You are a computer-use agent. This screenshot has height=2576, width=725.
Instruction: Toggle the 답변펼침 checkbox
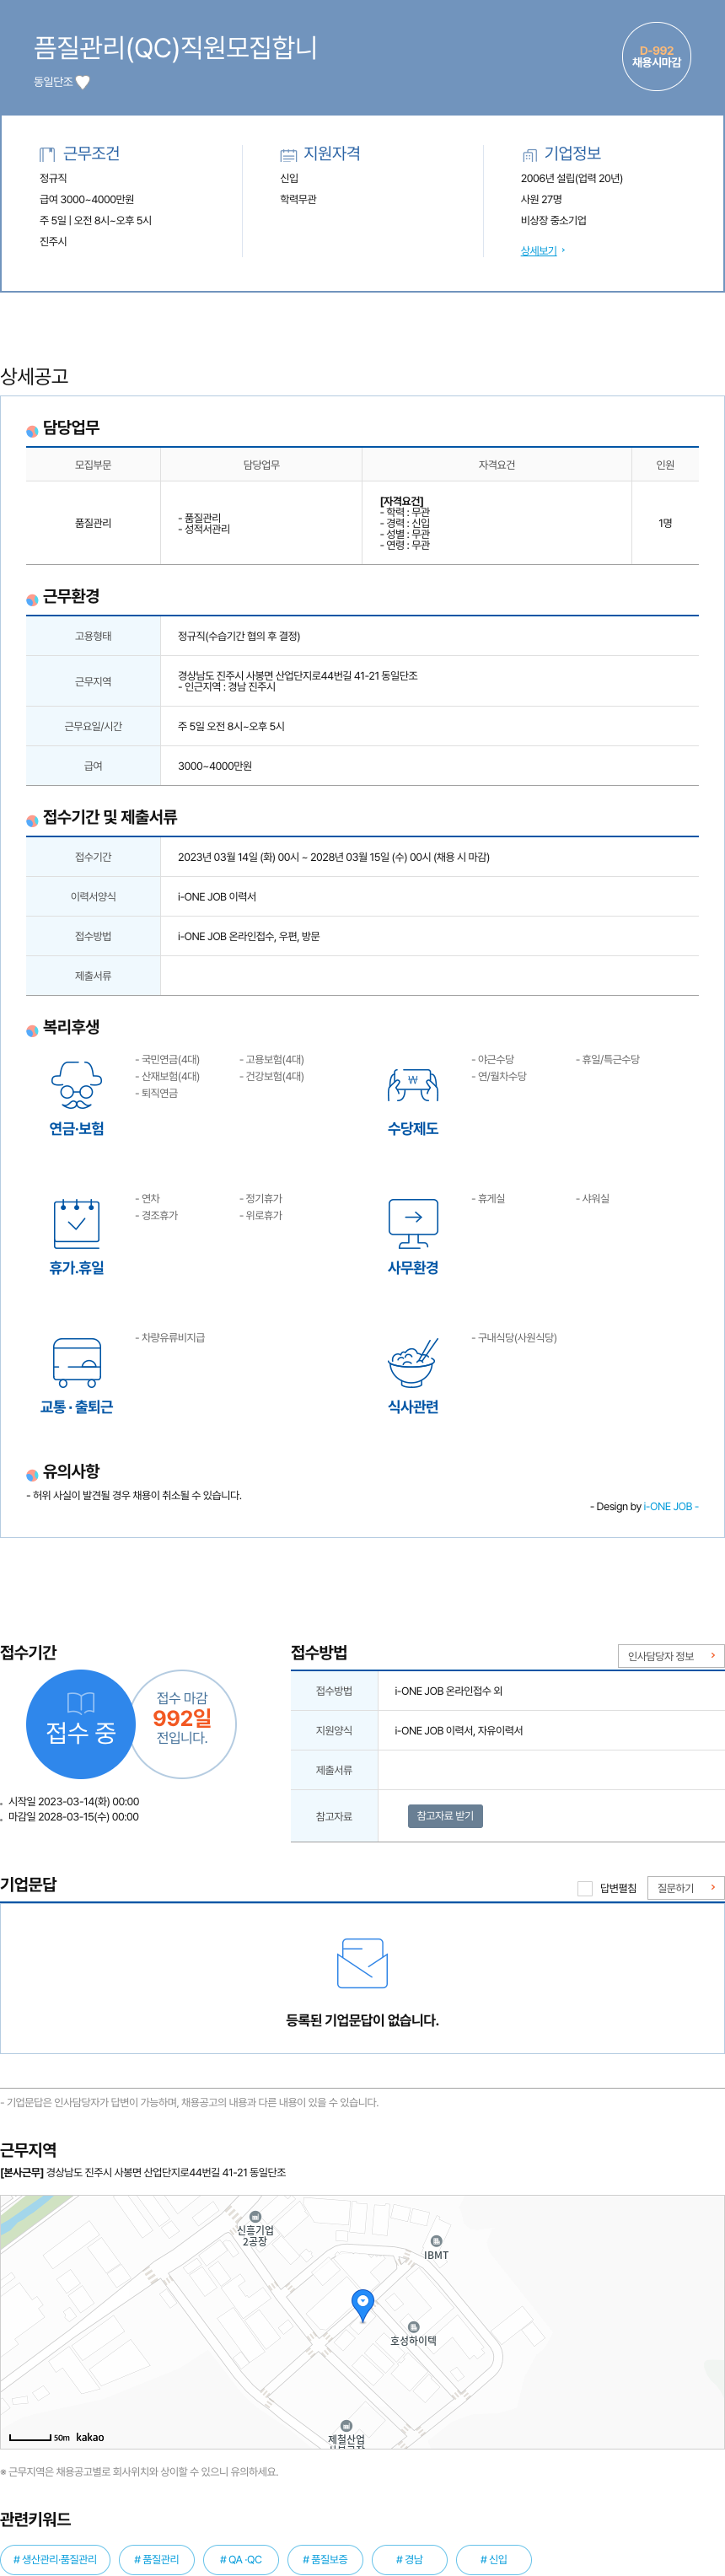[585, 1888]
